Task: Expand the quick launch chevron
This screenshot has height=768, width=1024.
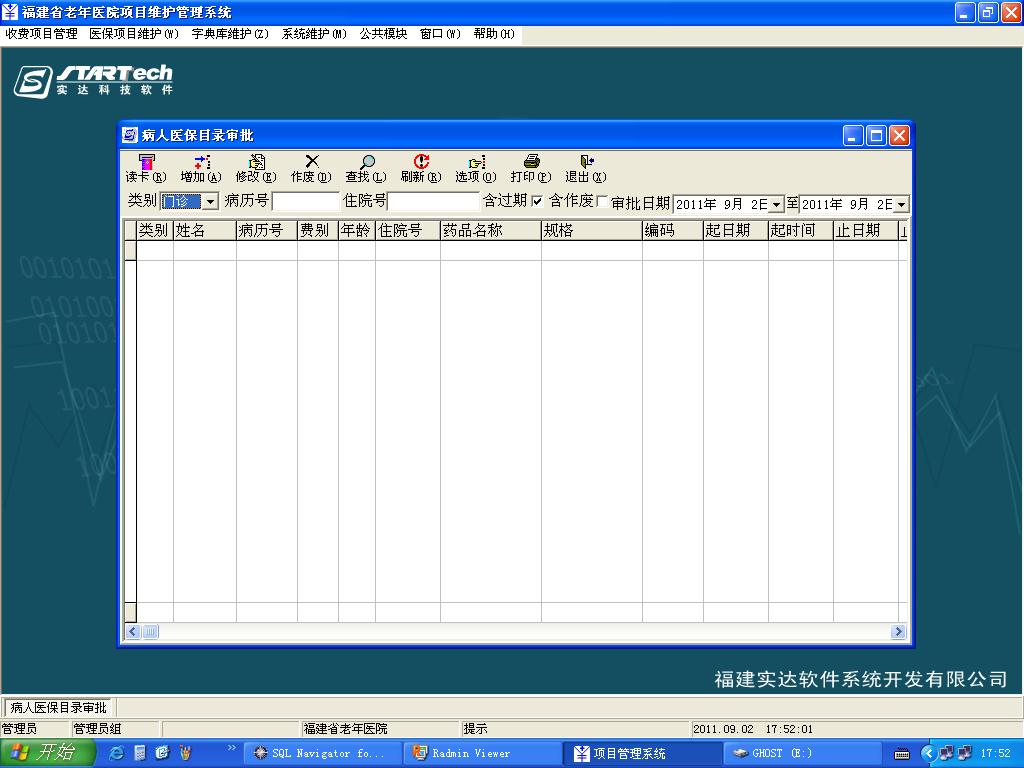Action: coord(231,748)
